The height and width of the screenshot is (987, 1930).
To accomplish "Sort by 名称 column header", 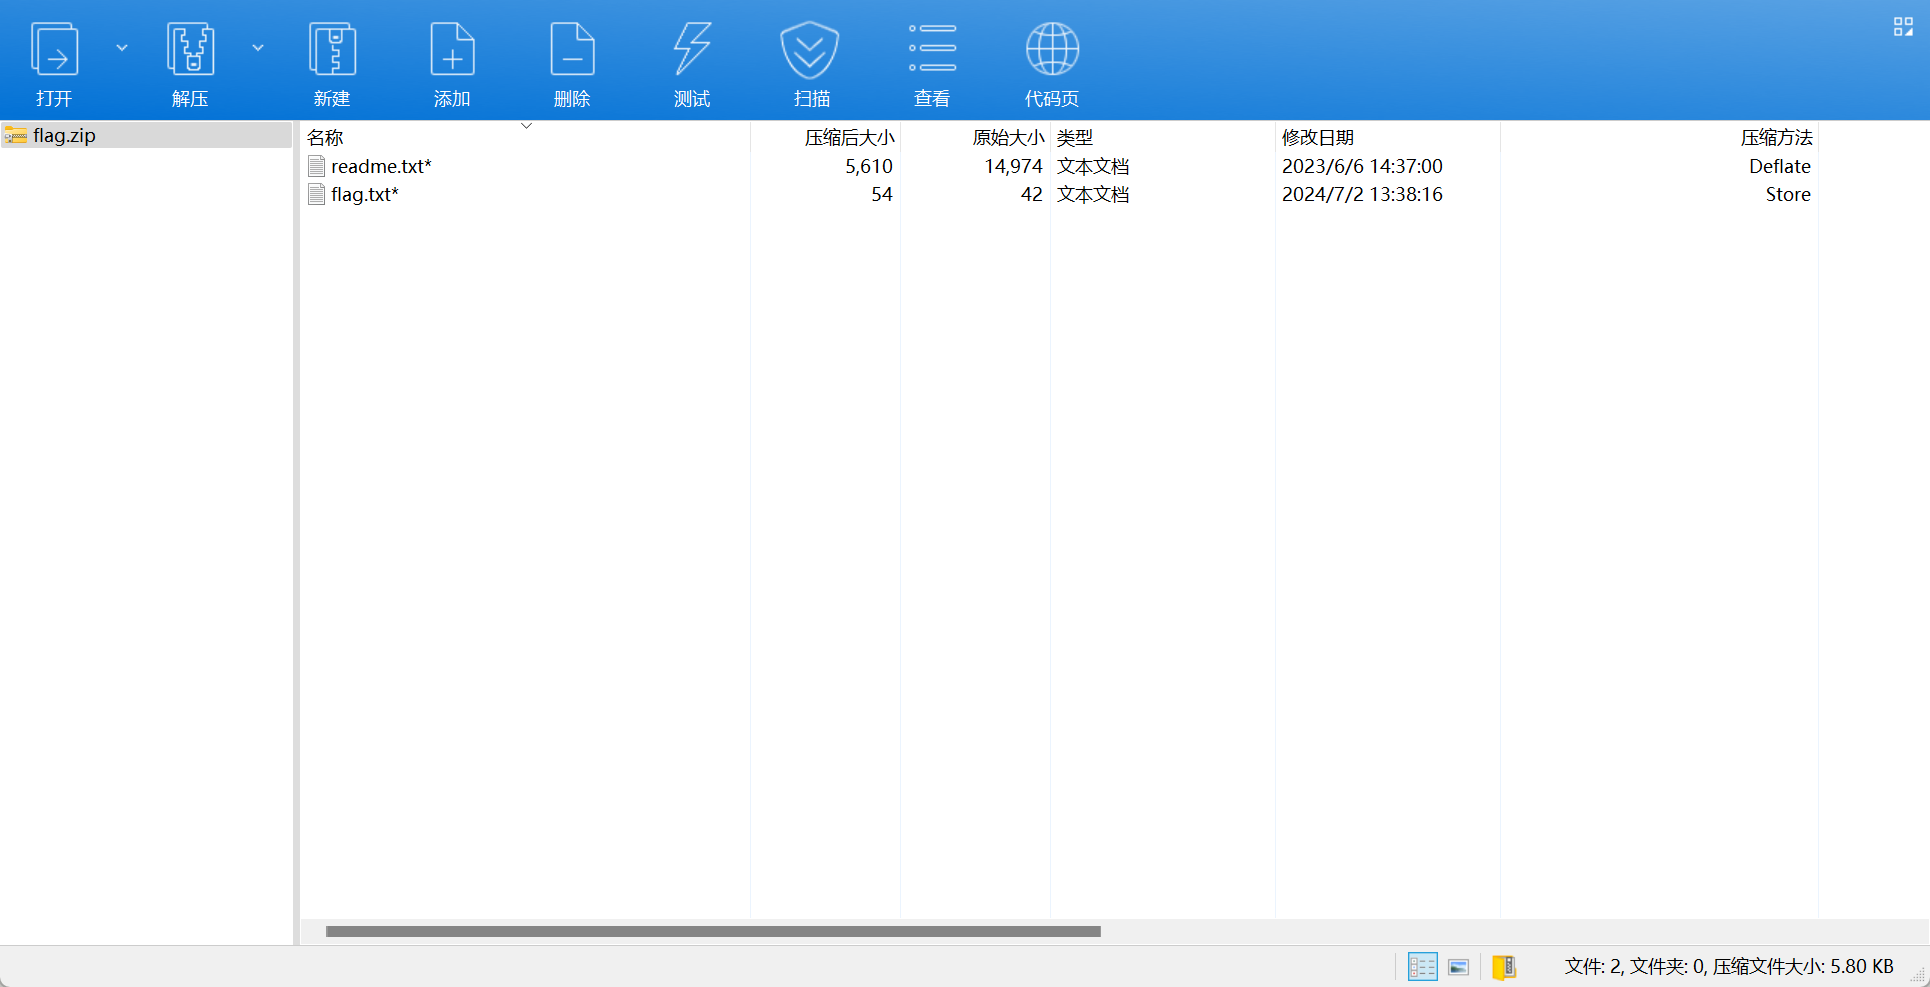I will coord(325,137).
